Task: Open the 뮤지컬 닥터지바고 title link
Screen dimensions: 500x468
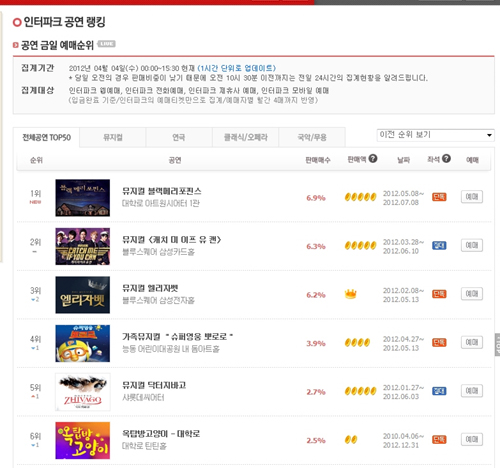Action: pos(154,385)
